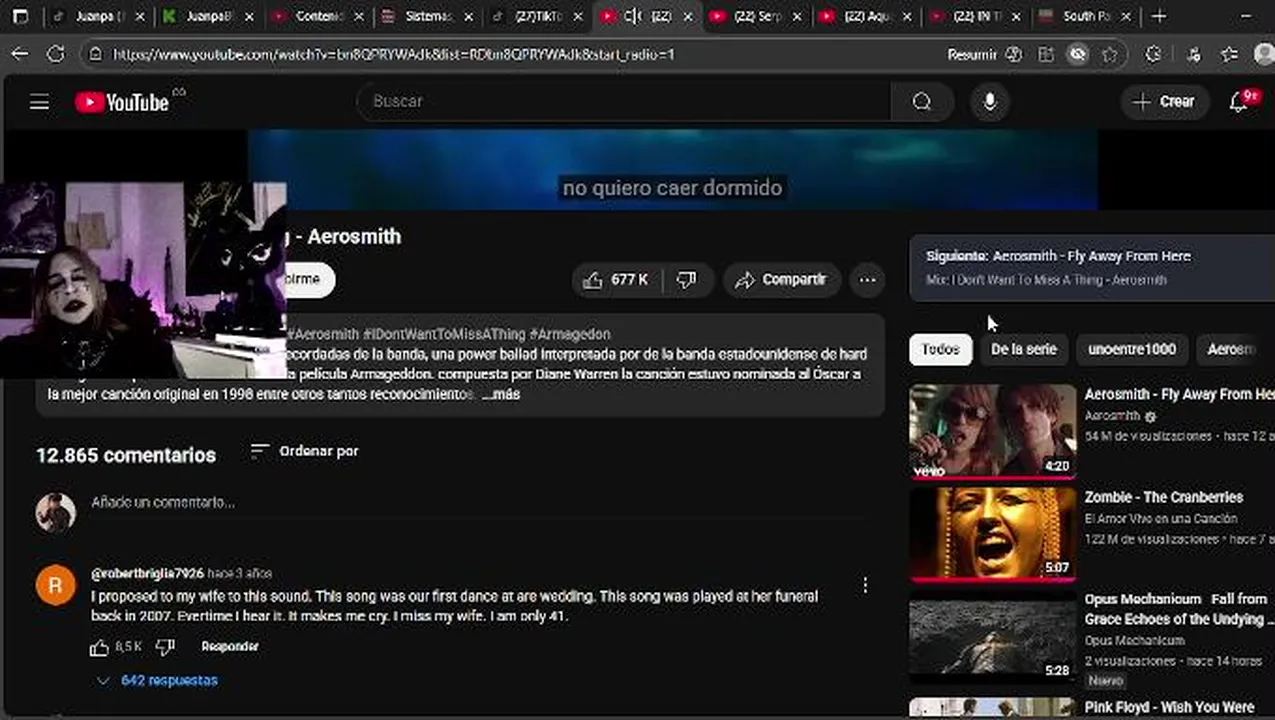Click the Resumir option in address bar

[x=983, y=55]
